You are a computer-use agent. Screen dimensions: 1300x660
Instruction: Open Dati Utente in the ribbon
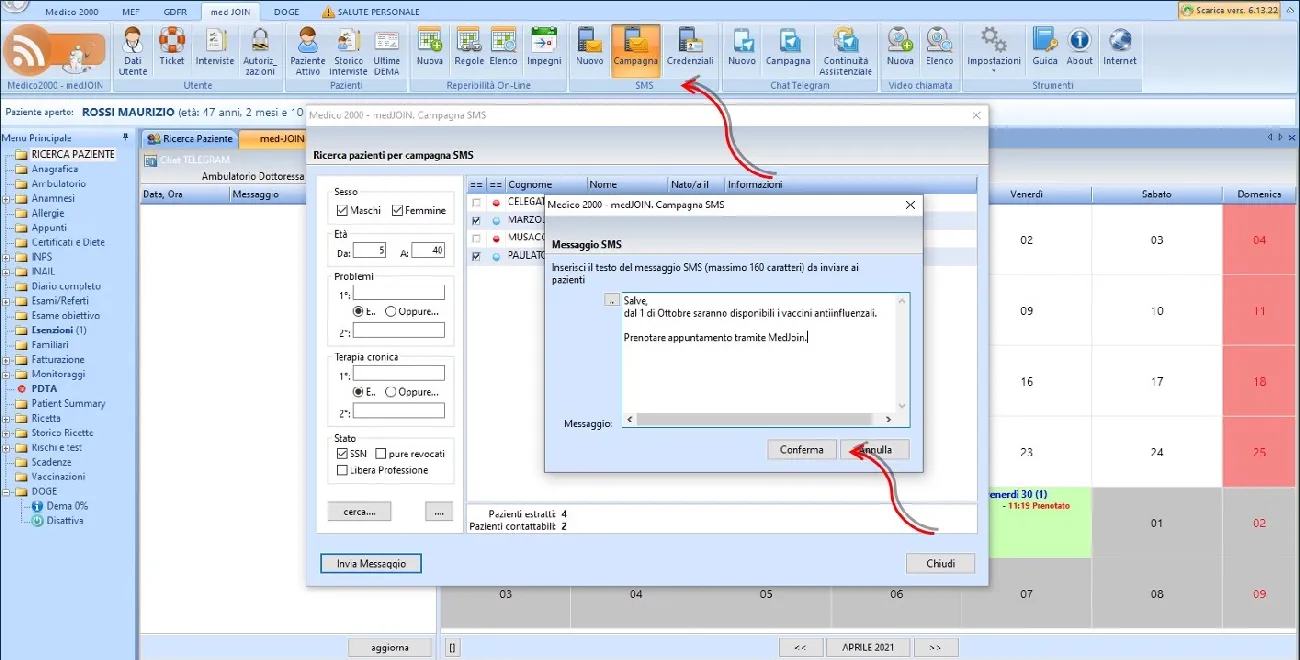click(x=132, y=49)
